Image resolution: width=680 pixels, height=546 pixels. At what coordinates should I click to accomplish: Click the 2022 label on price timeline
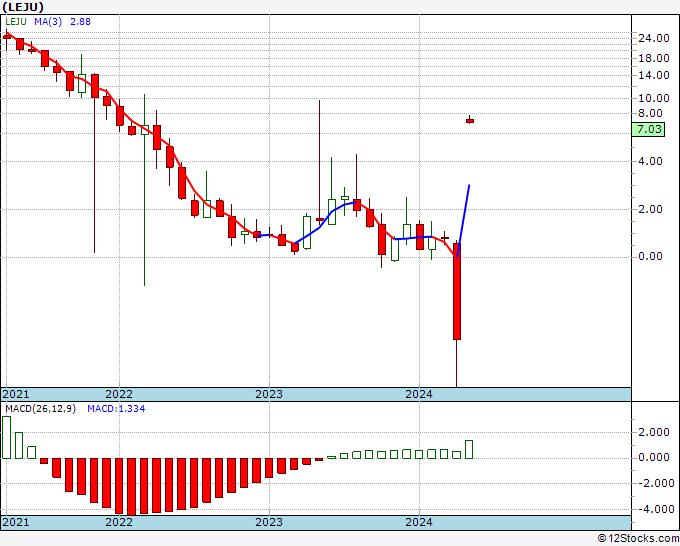tap(119, 394)
